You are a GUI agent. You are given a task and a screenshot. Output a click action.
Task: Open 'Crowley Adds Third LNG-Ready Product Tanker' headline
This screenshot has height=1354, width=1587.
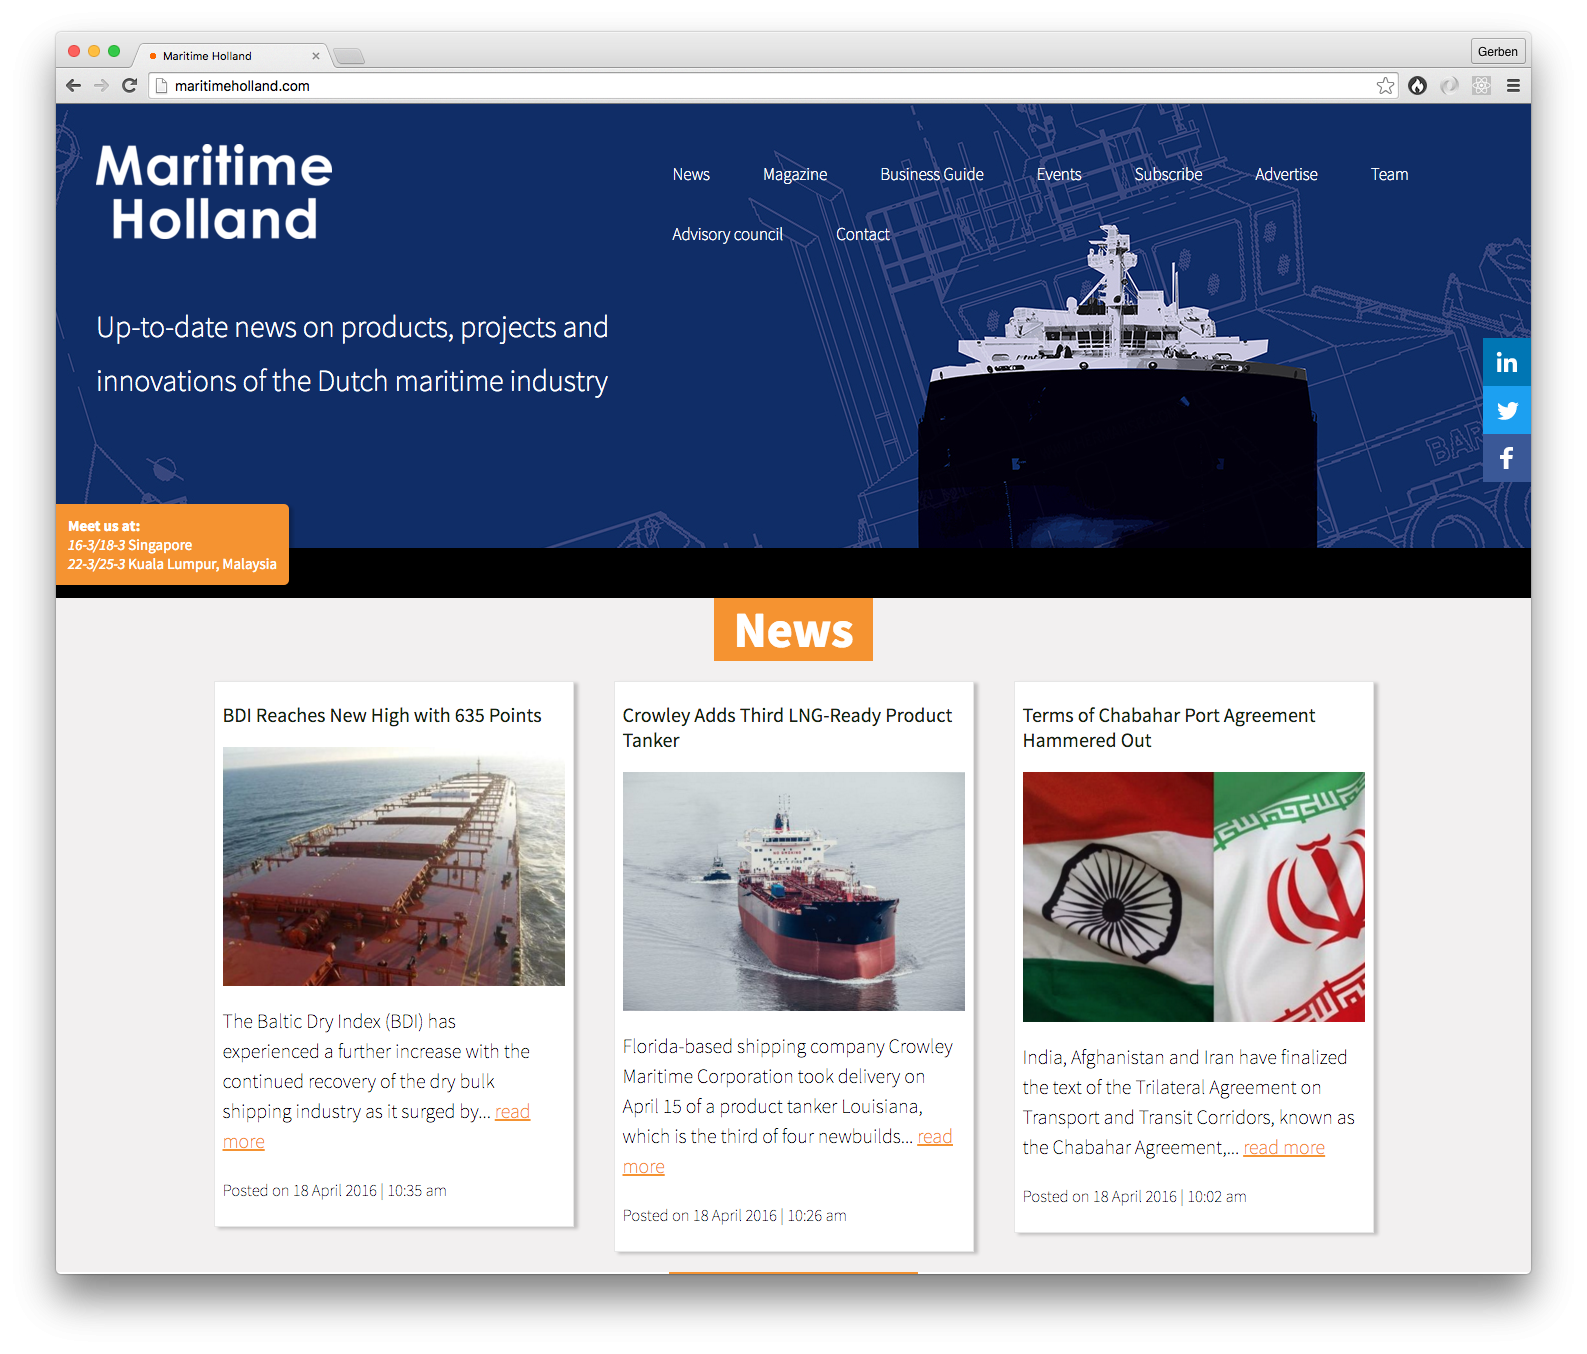[x=787, y=728]
